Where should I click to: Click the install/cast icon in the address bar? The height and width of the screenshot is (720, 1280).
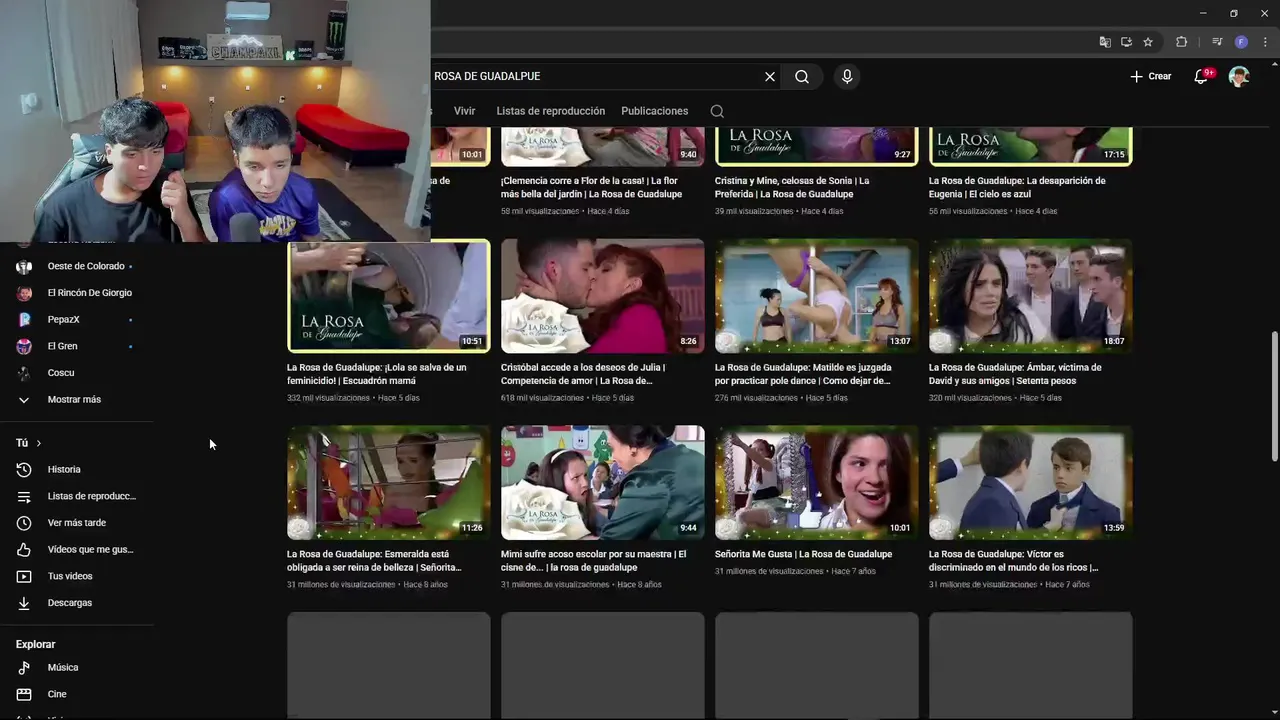tap(1126, 42)
